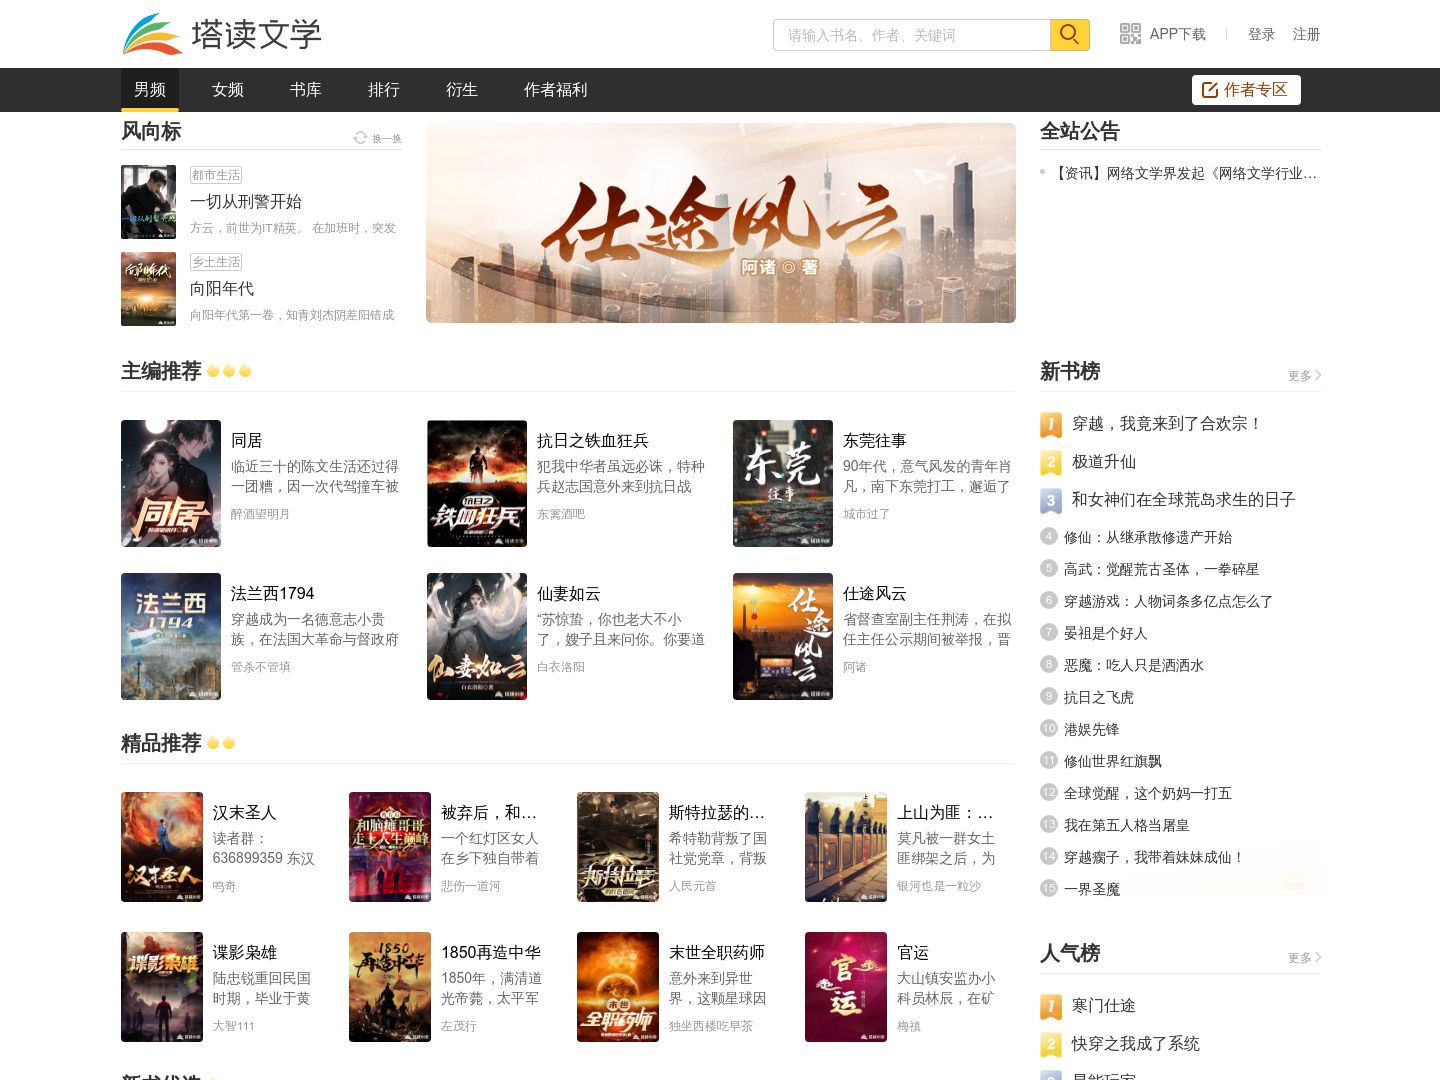This screenshot has height=1080, width=1440.
Task: Click the 末世全职药师 title text
Action: pyautogui.click(x=717, y=953)
